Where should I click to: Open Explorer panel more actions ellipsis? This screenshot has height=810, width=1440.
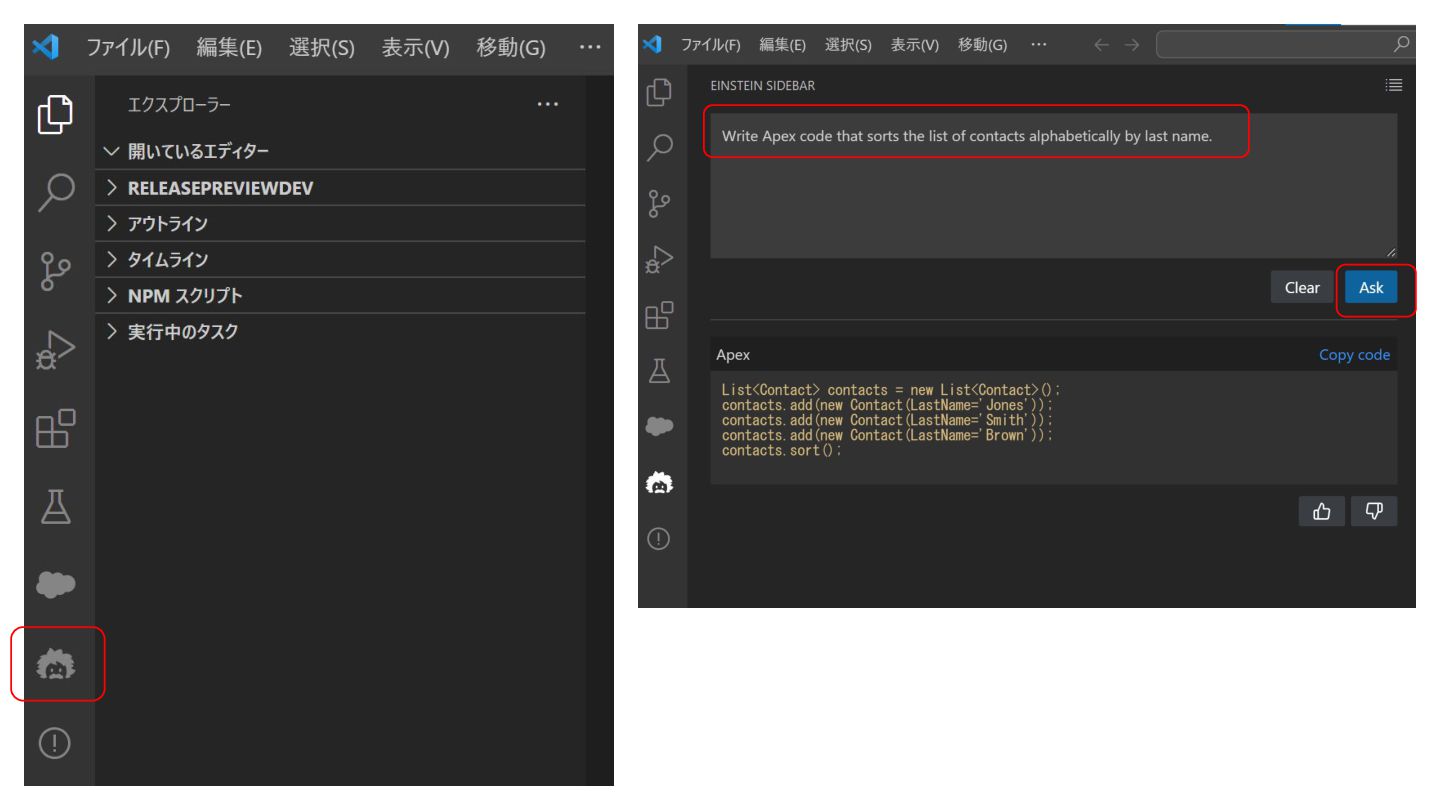(x=548, y=104)
